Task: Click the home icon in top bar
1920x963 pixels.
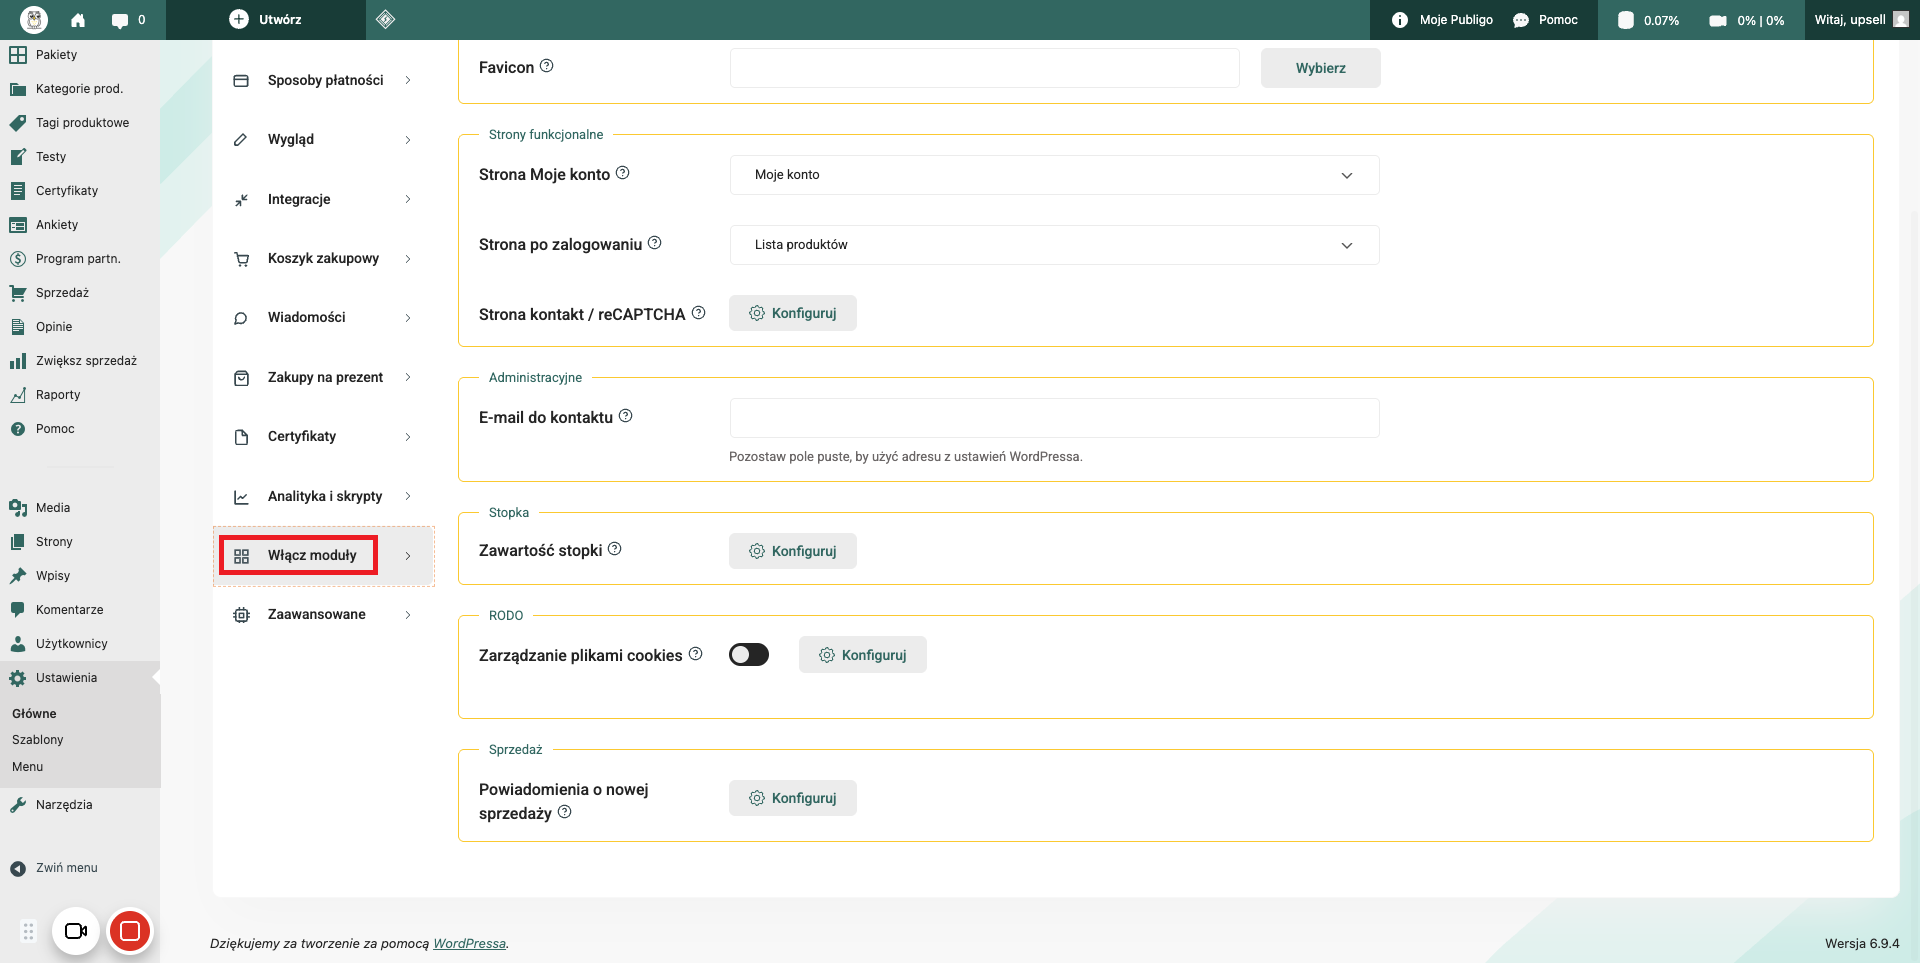Action: 78,20
